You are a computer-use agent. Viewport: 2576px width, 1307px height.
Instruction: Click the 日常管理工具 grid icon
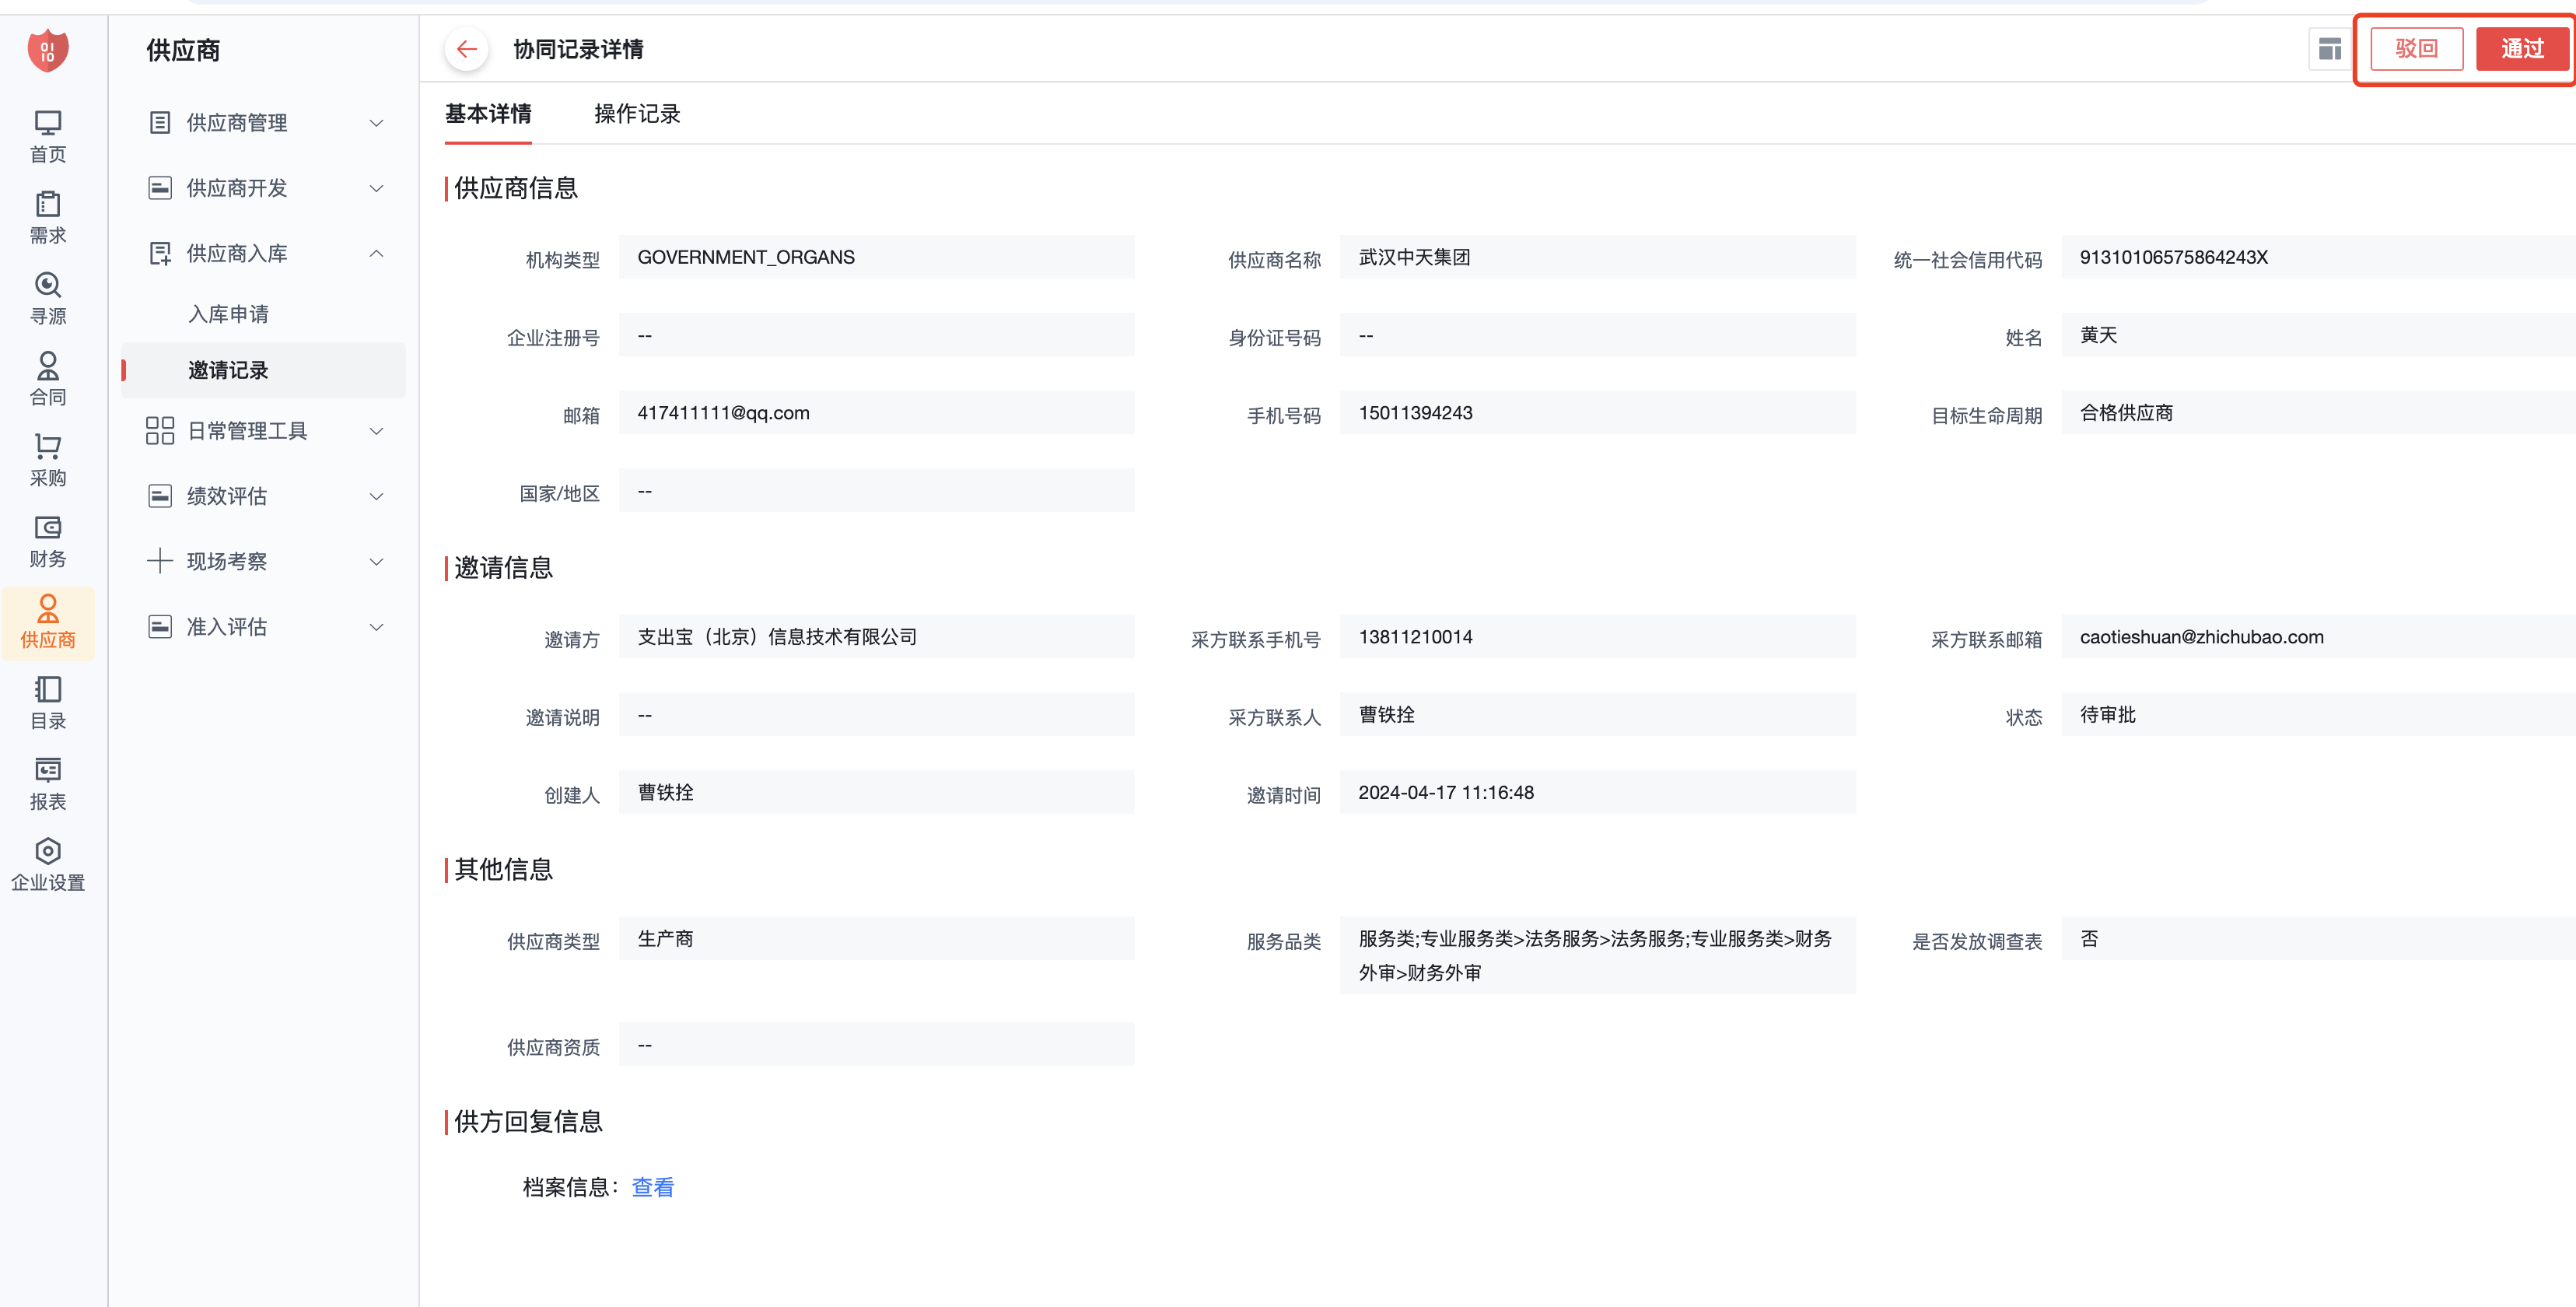[160, 431]
